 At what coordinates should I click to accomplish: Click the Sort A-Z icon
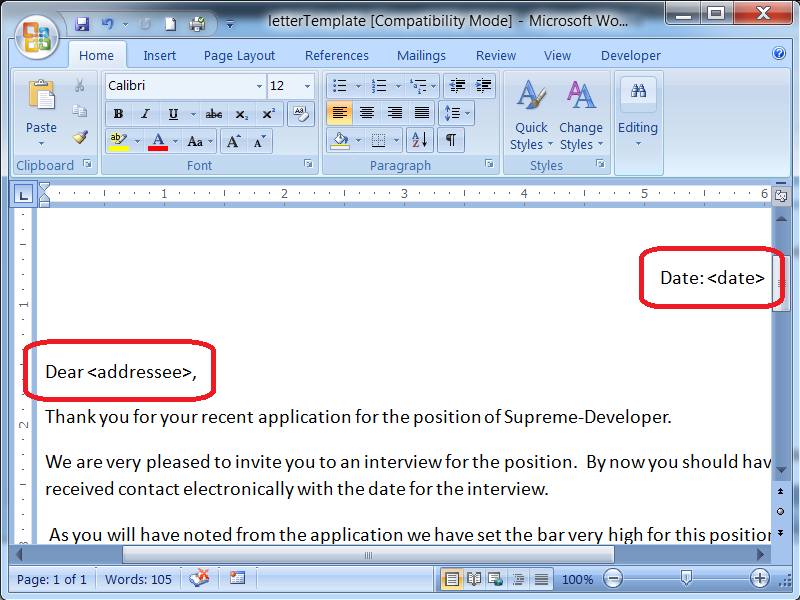pos(420,140)
